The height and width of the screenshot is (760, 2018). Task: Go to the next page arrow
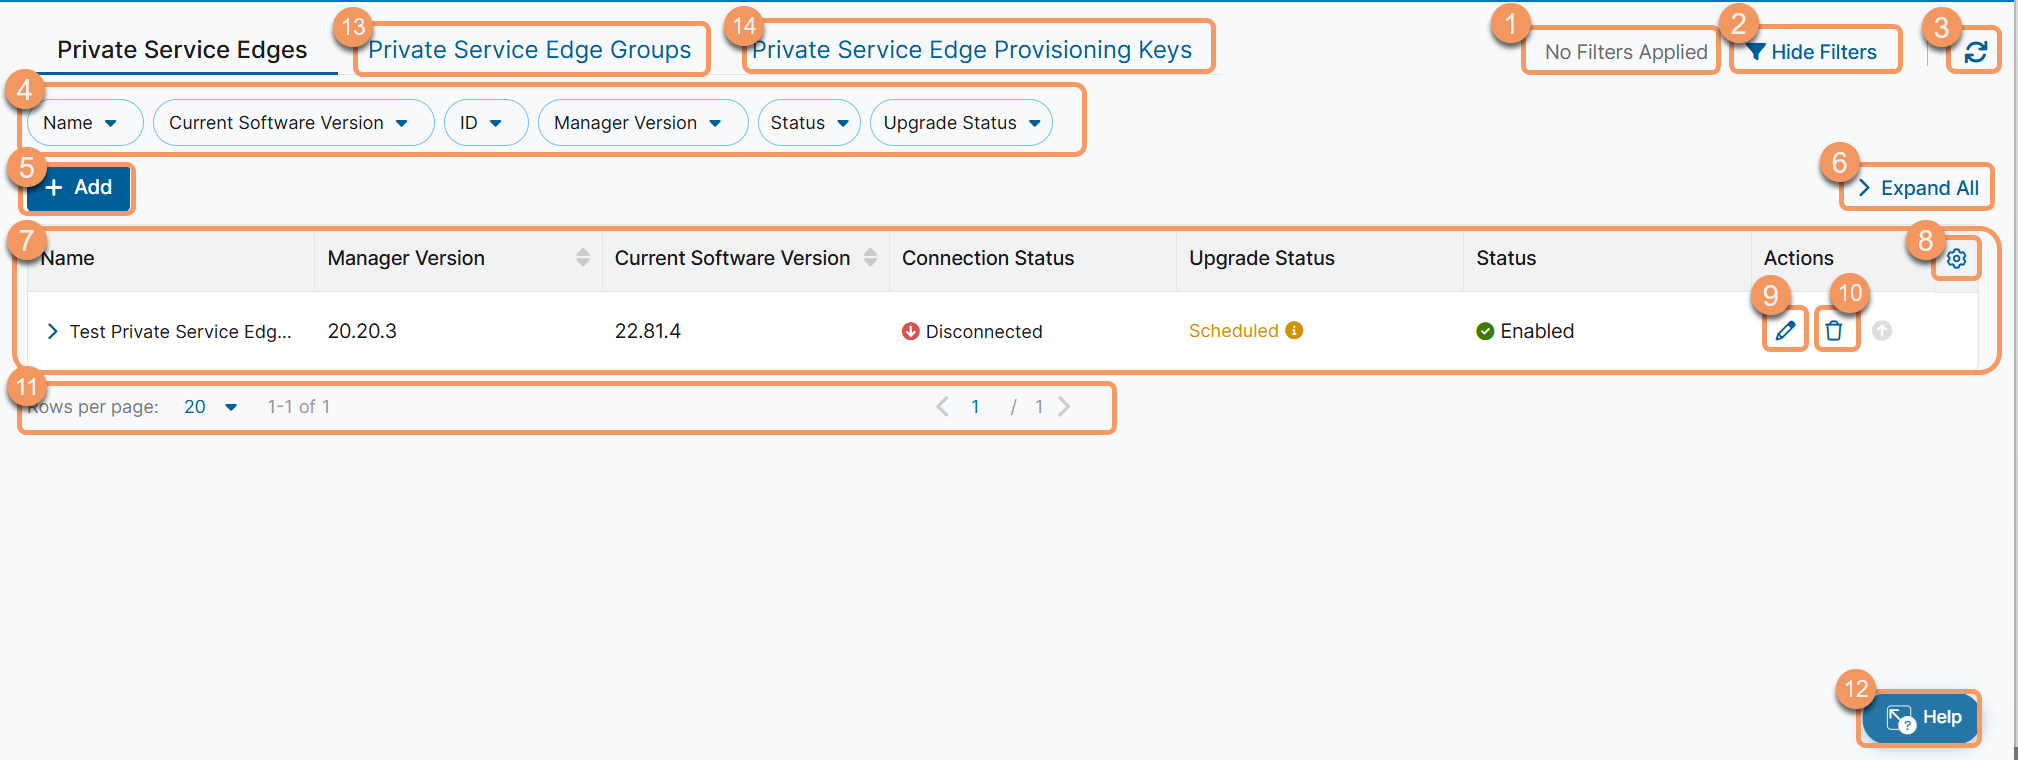pos(1064,406)
